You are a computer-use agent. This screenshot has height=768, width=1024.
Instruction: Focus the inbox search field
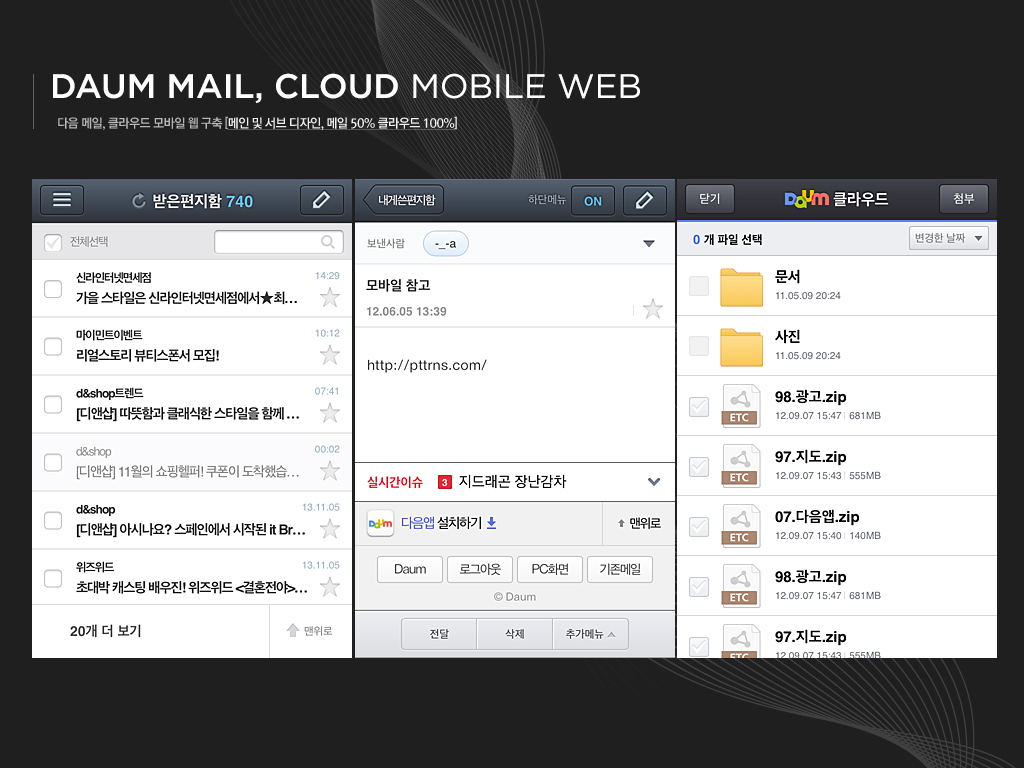[279, 242]
